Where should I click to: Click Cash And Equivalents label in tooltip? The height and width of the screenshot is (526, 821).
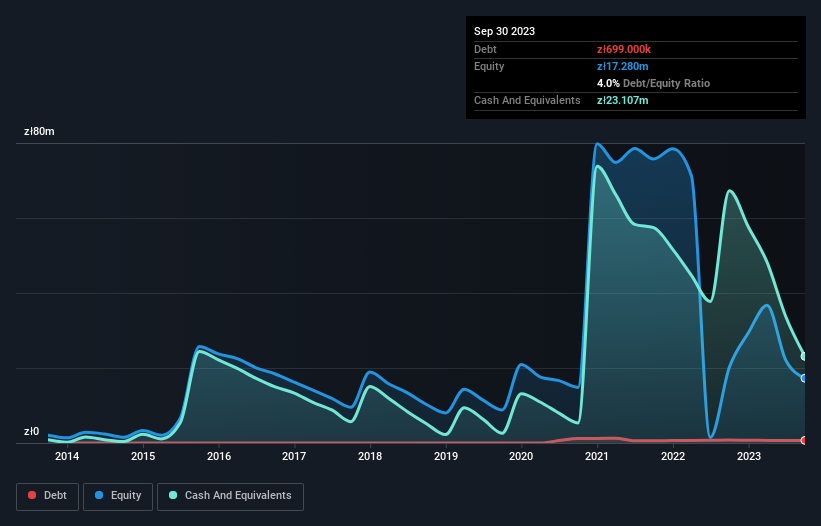tap(527, 100)
